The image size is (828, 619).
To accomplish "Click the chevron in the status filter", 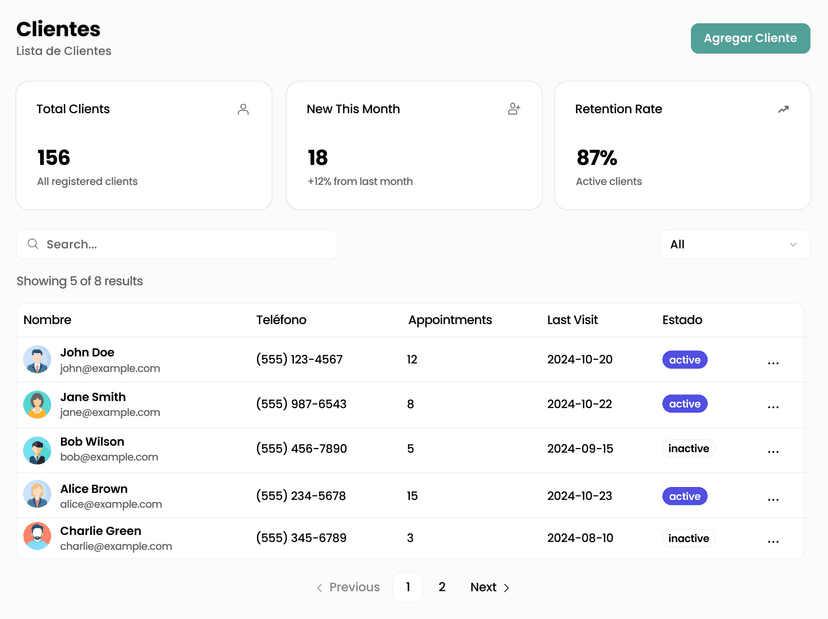I will [793, 244].
